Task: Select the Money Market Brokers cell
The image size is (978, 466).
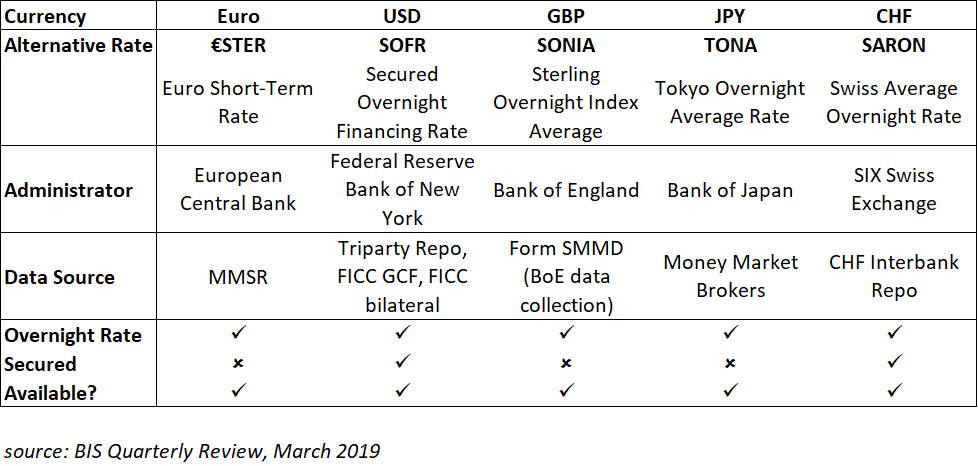Action: tap(730, 276)
